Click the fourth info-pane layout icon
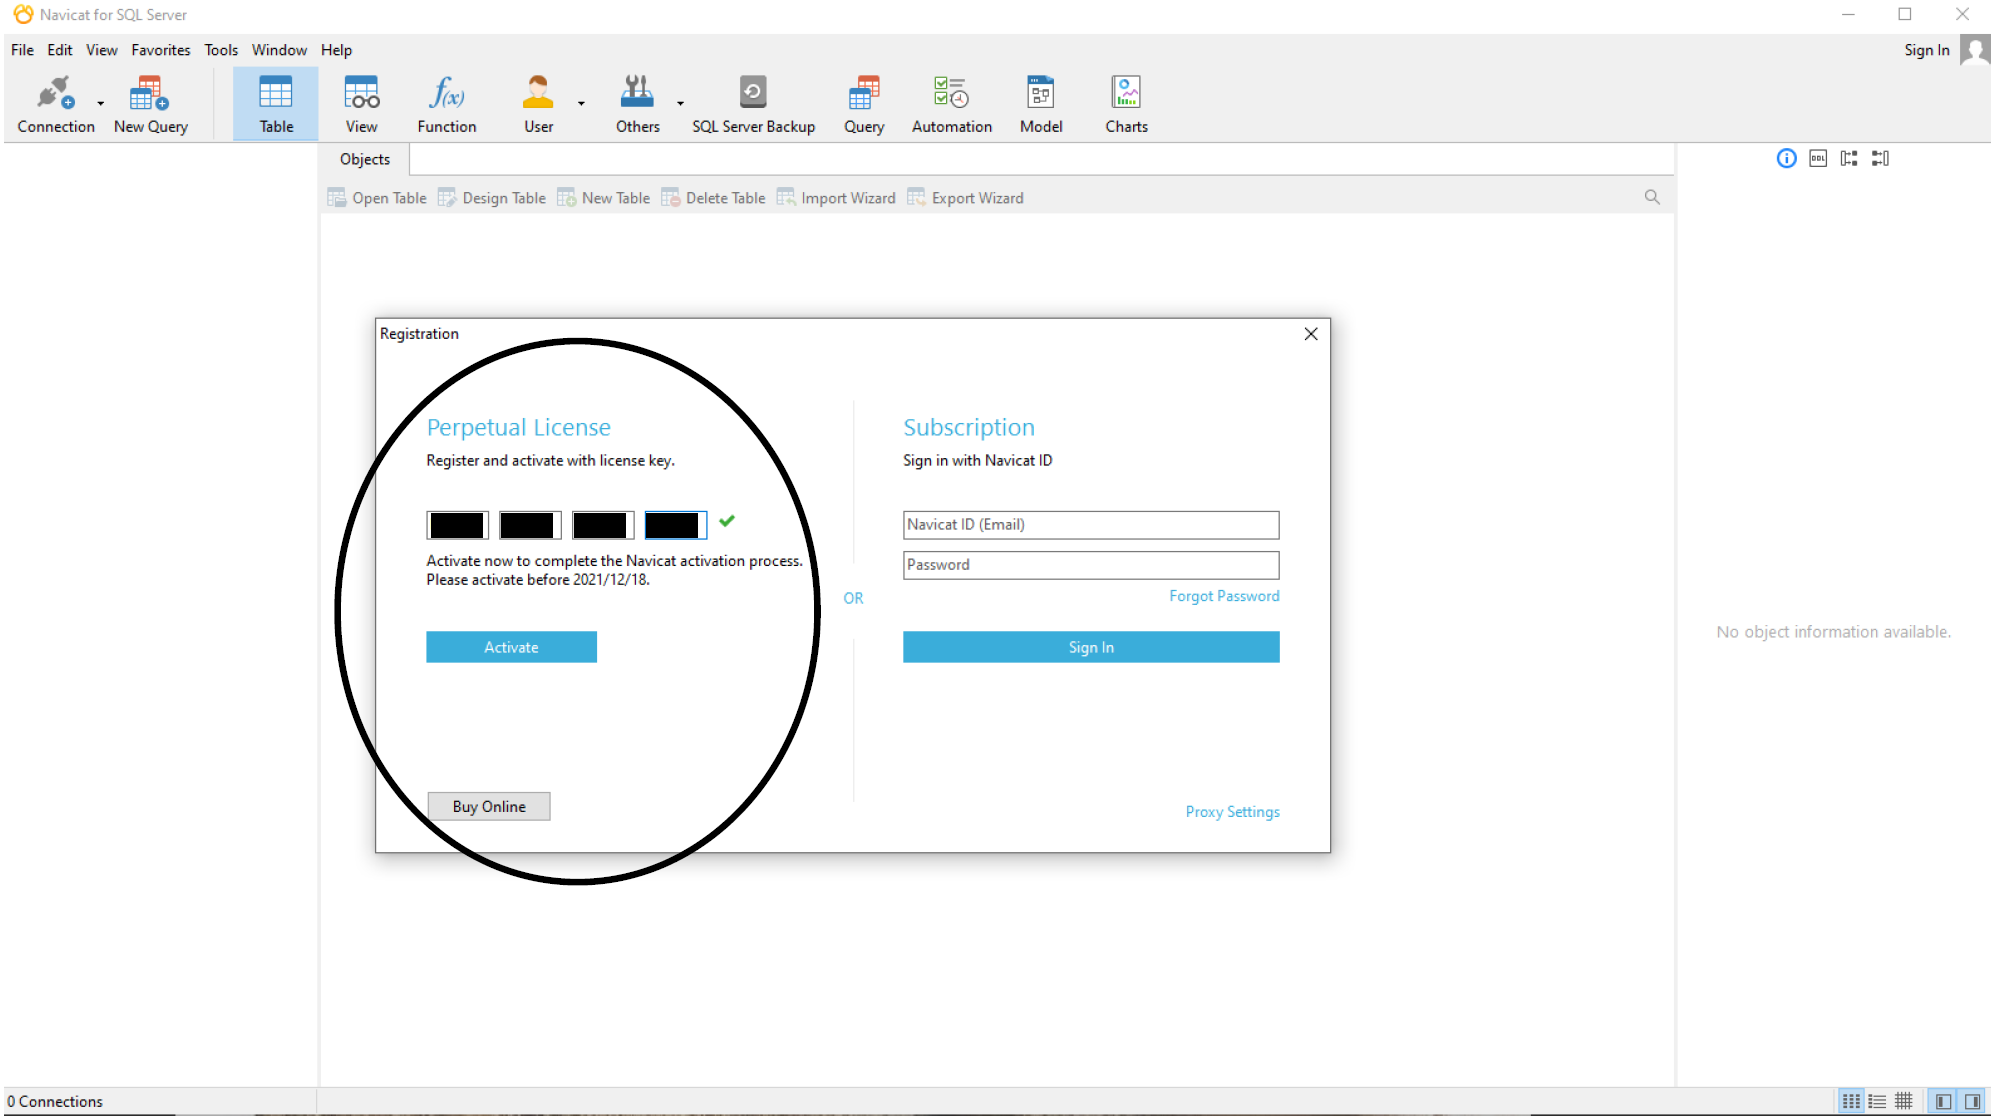The image size is (1995, 1117). pyautogui.click(x=1880, y=158)
